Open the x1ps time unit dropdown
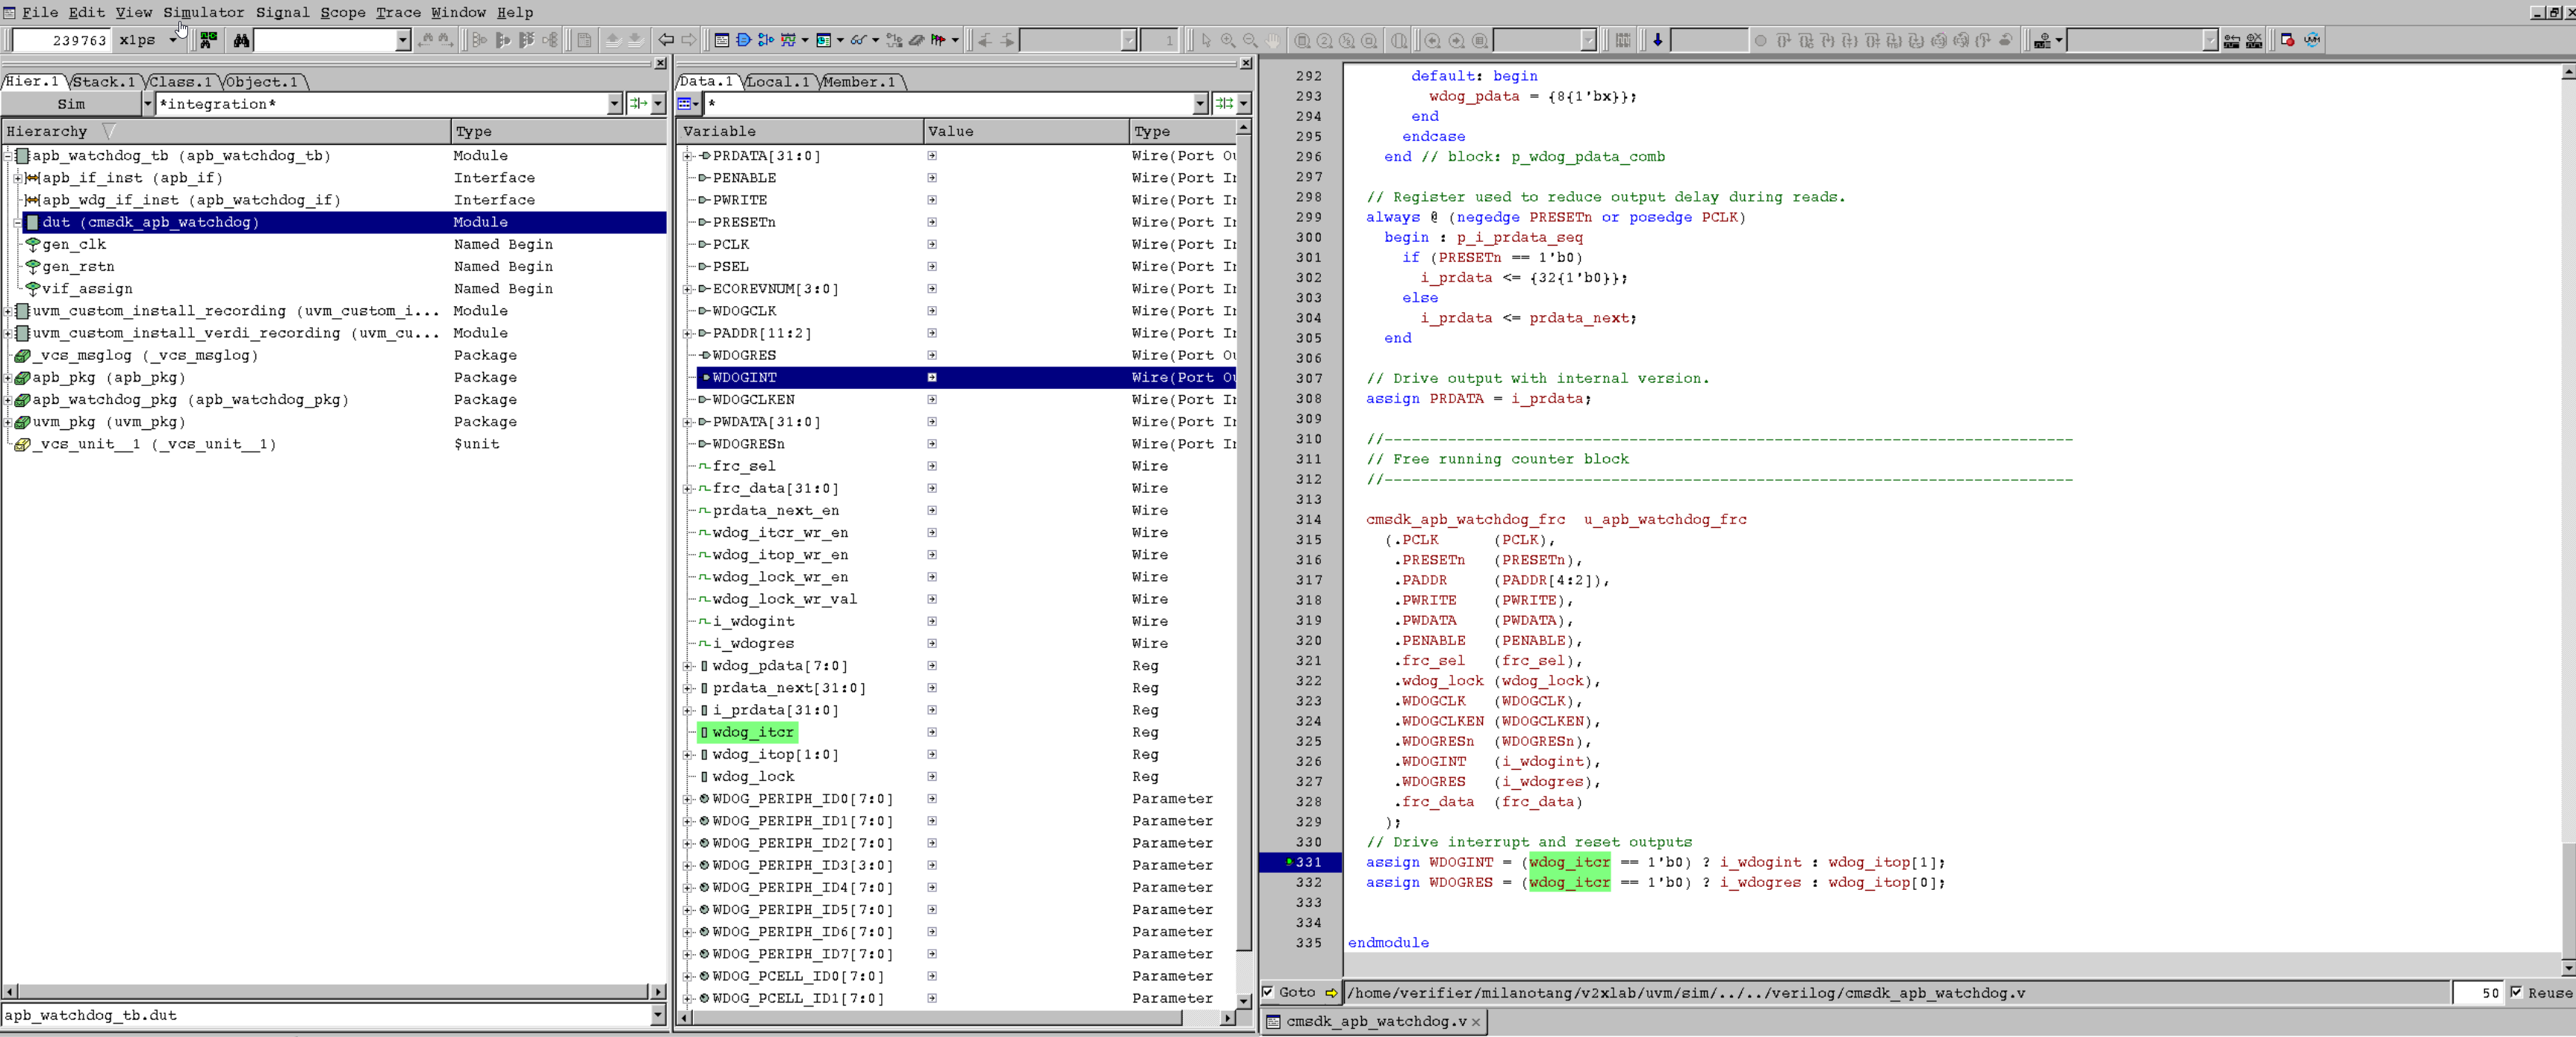2576x1037 pixels. click(x=174, y=40)
